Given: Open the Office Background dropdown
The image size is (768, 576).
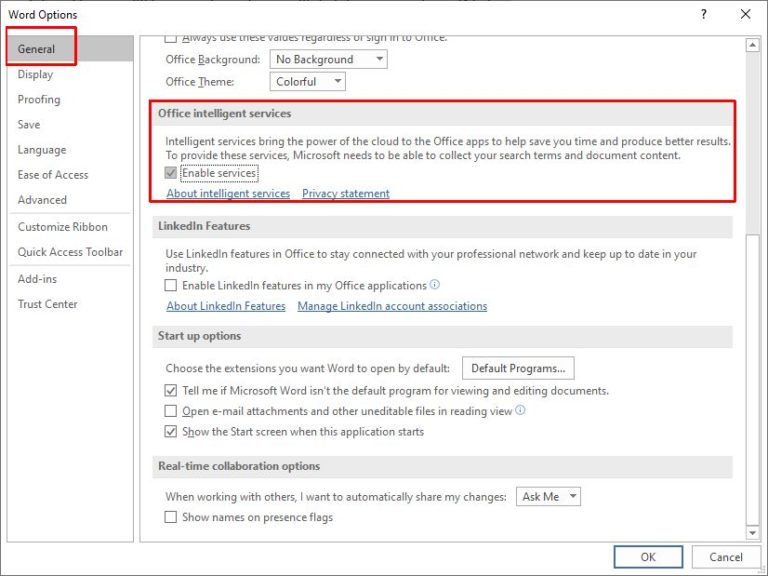Looking at the screenshot, I should (x=328, y=59).
